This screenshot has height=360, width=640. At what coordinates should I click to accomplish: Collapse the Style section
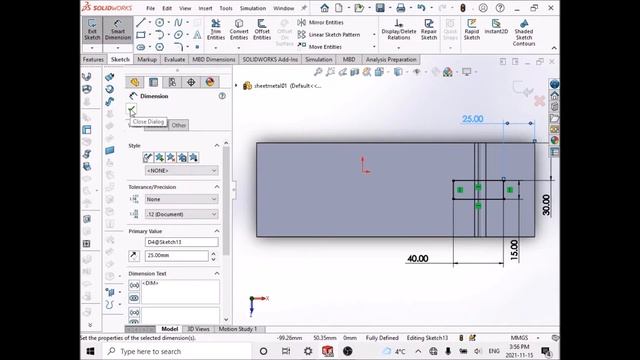click(x=217, y=146)
